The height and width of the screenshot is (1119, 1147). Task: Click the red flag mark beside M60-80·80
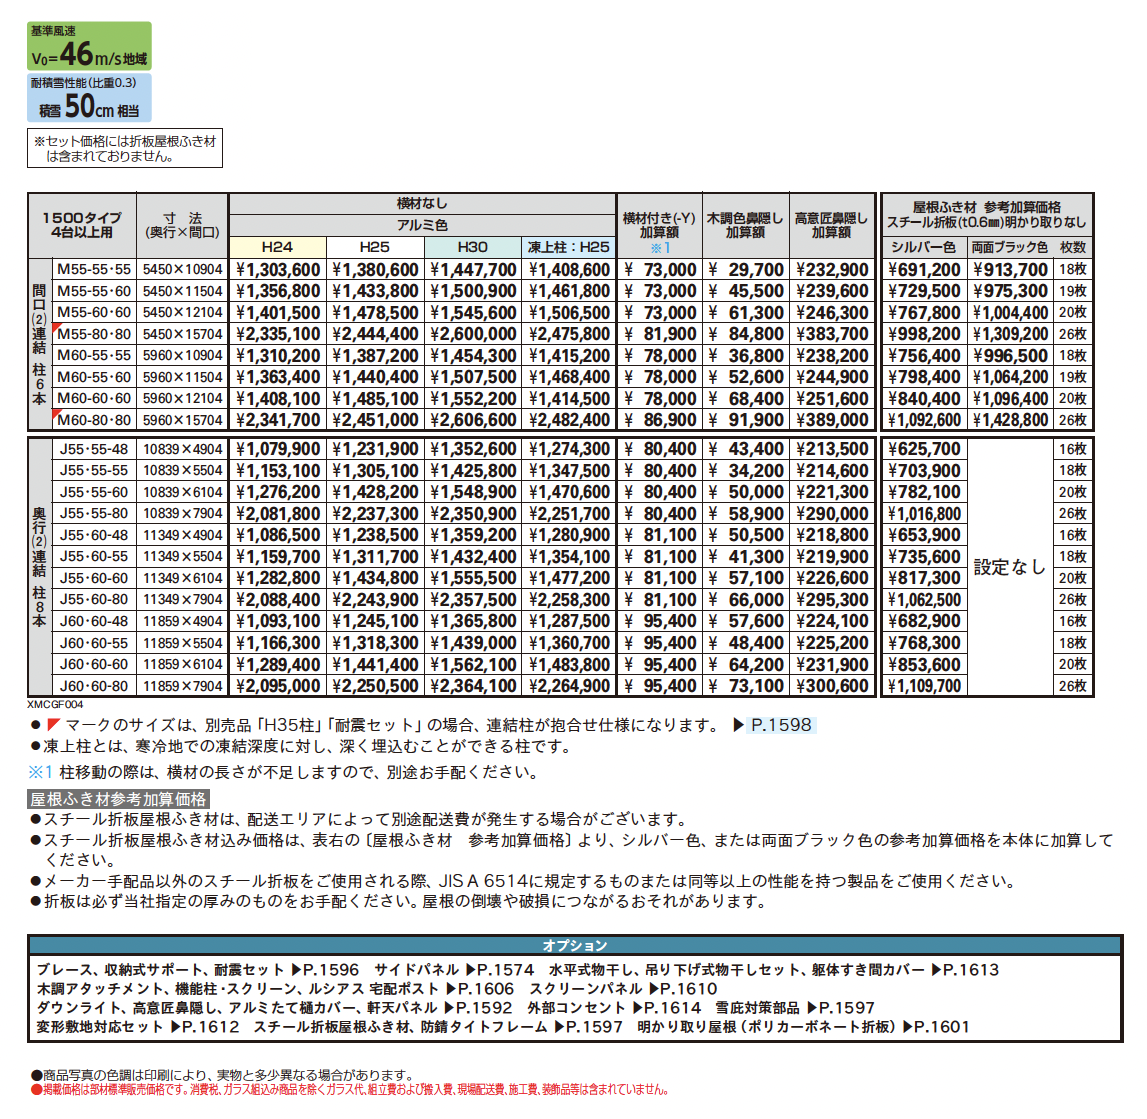pos(56,414)
